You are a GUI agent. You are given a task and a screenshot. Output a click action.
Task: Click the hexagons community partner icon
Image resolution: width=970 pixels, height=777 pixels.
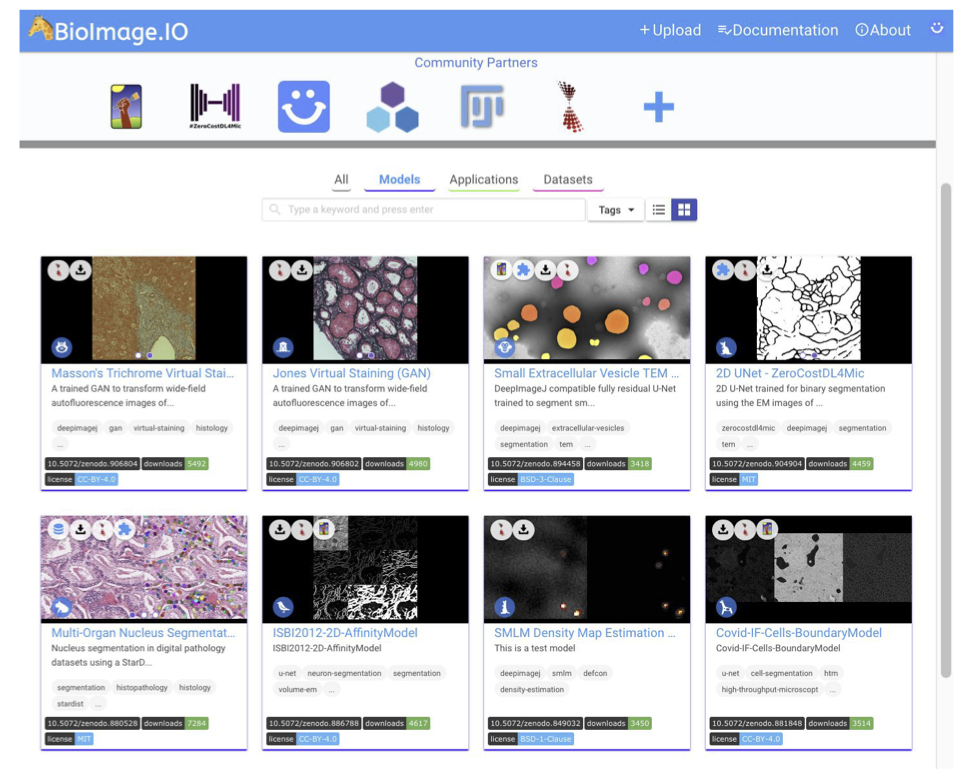click(392, 107)
